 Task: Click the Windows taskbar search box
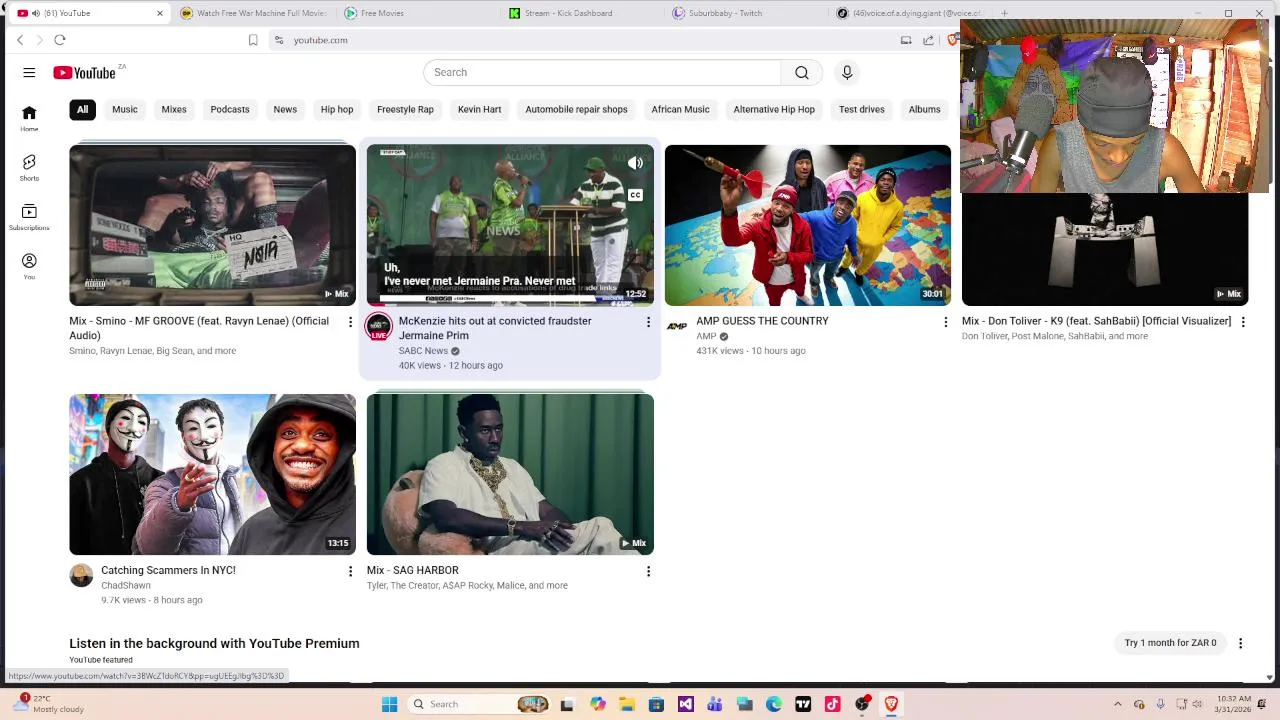click(x=480, y=704)
